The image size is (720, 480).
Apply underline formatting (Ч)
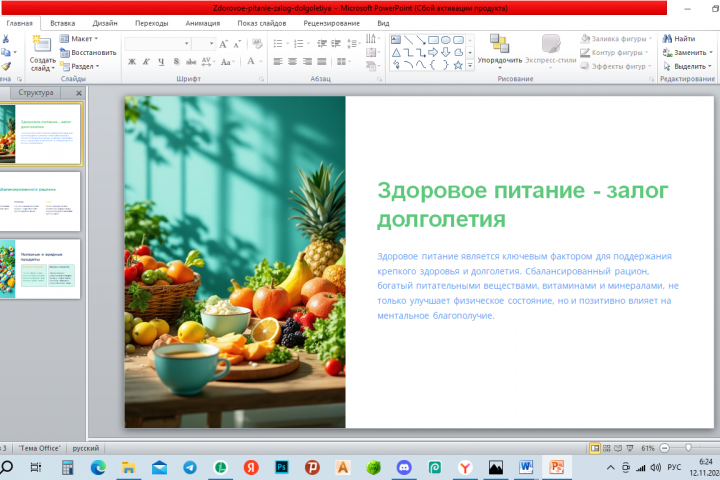(x=161, y=62)
